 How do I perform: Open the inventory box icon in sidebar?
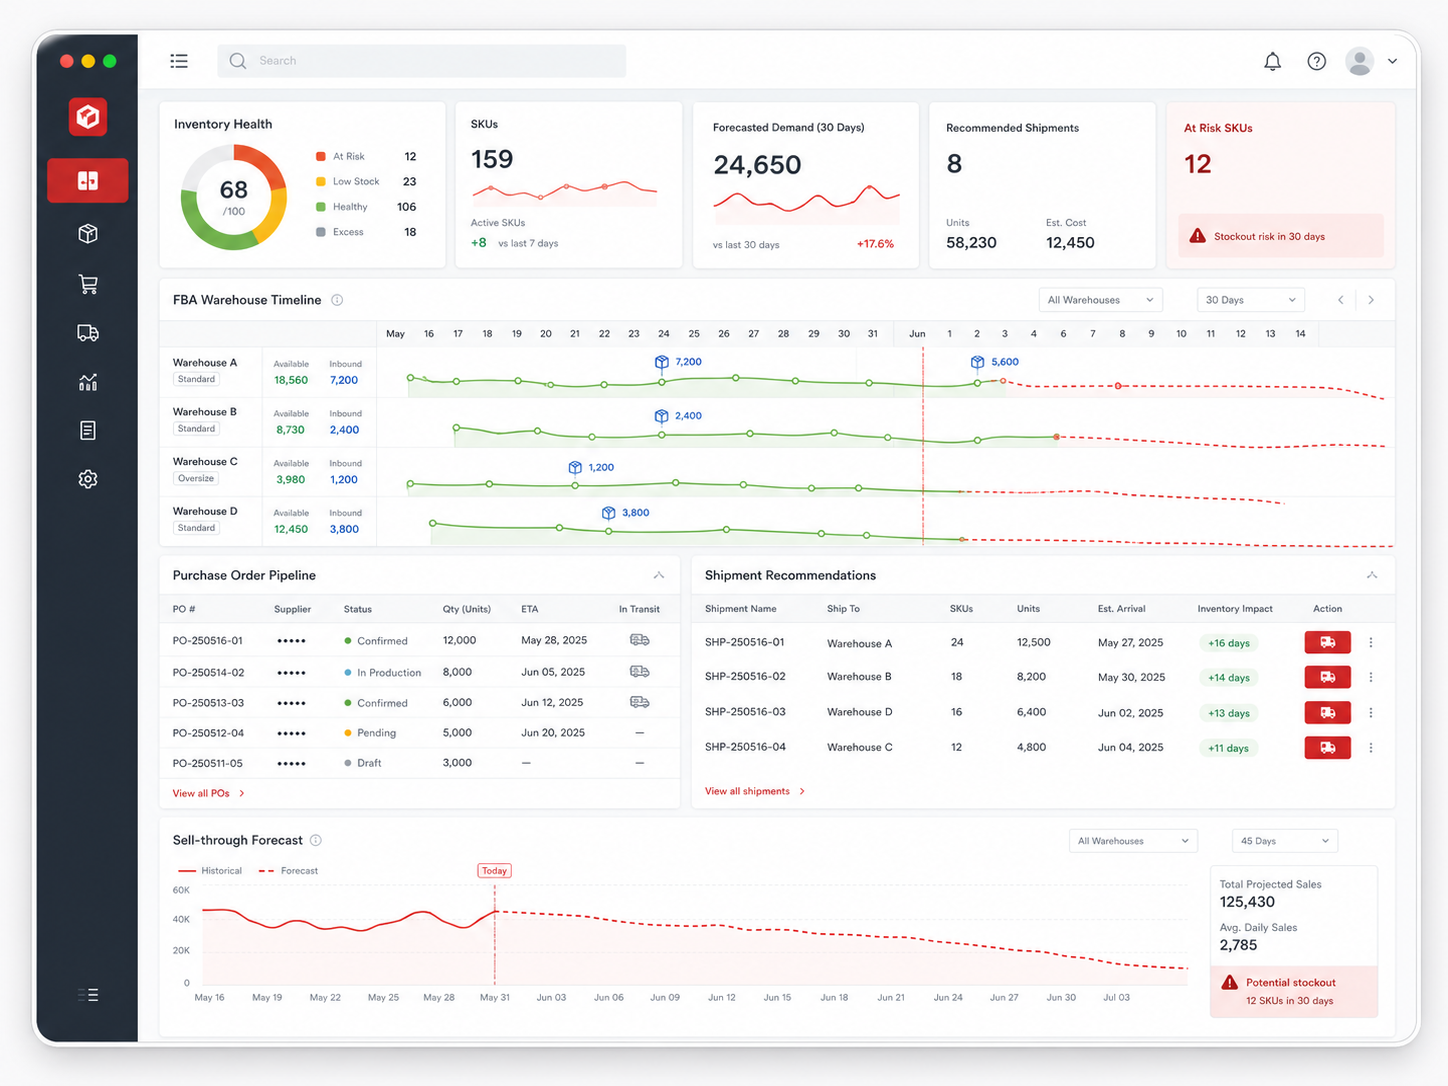pyautogui.click(x=88, y=233)
